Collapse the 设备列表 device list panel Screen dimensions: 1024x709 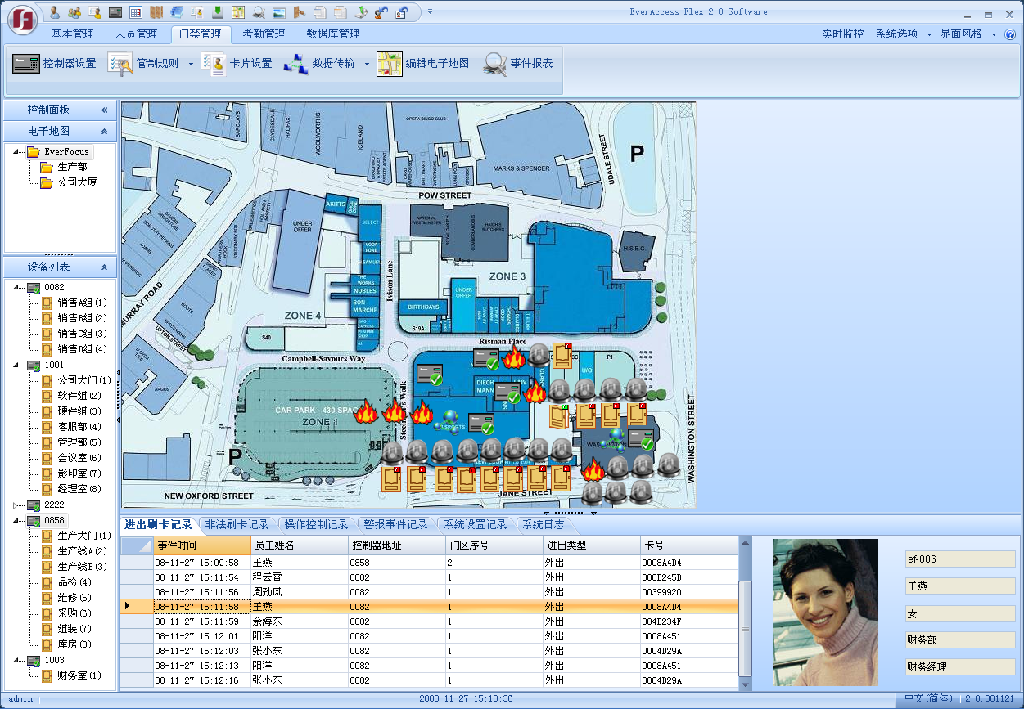[x=103, y=267]
